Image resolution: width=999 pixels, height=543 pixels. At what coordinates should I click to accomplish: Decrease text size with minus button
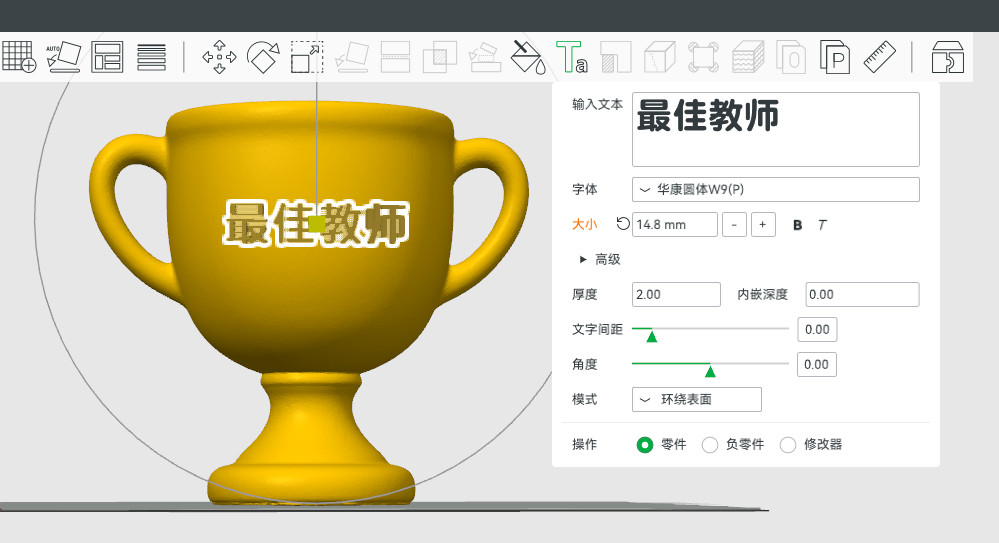click(x=734, y=224)
